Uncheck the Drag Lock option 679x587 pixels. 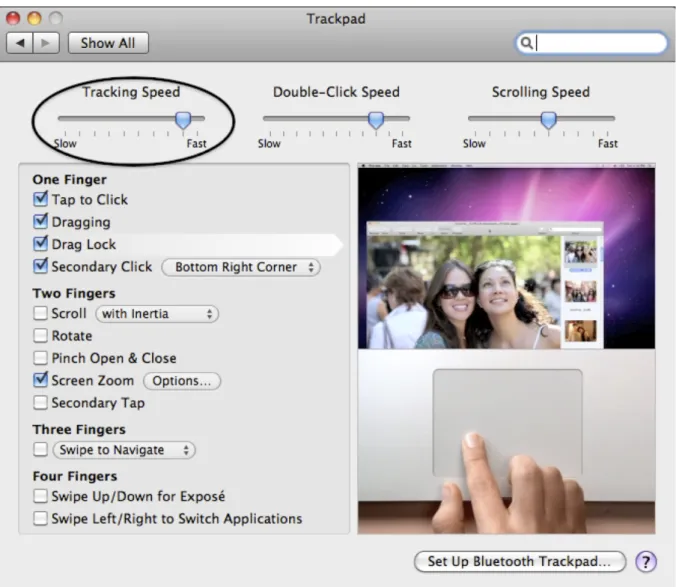41,244
